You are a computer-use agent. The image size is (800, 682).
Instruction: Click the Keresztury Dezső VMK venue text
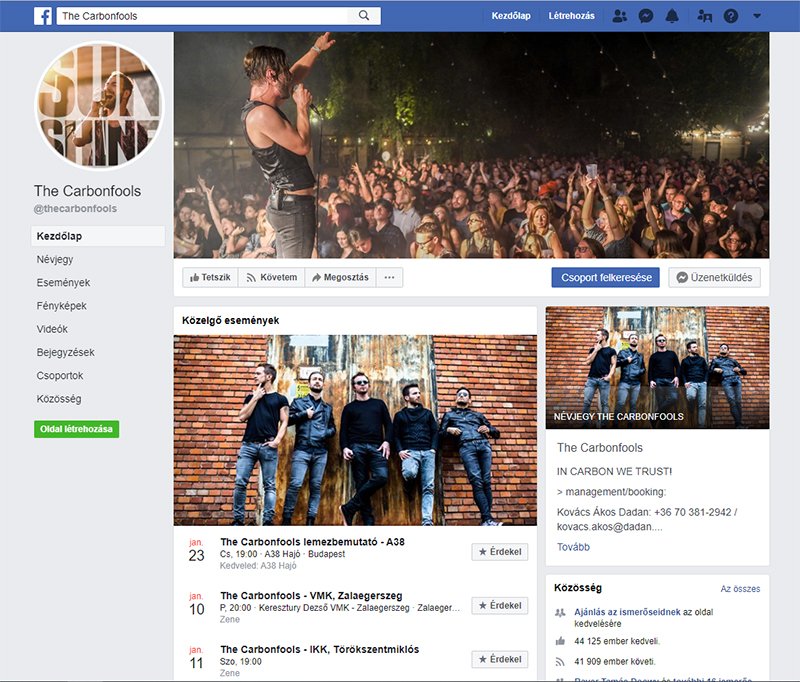[334, 608]
